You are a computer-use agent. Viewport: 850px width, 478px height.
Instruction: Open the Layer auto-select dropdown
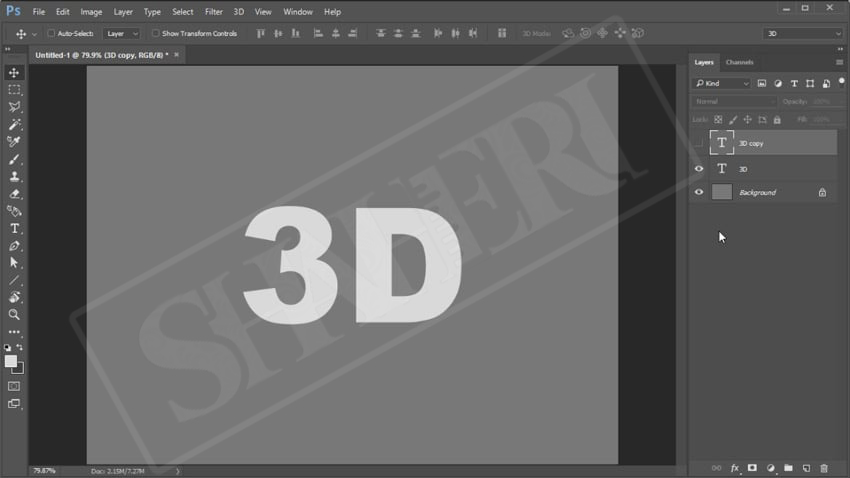click(122, 34)
